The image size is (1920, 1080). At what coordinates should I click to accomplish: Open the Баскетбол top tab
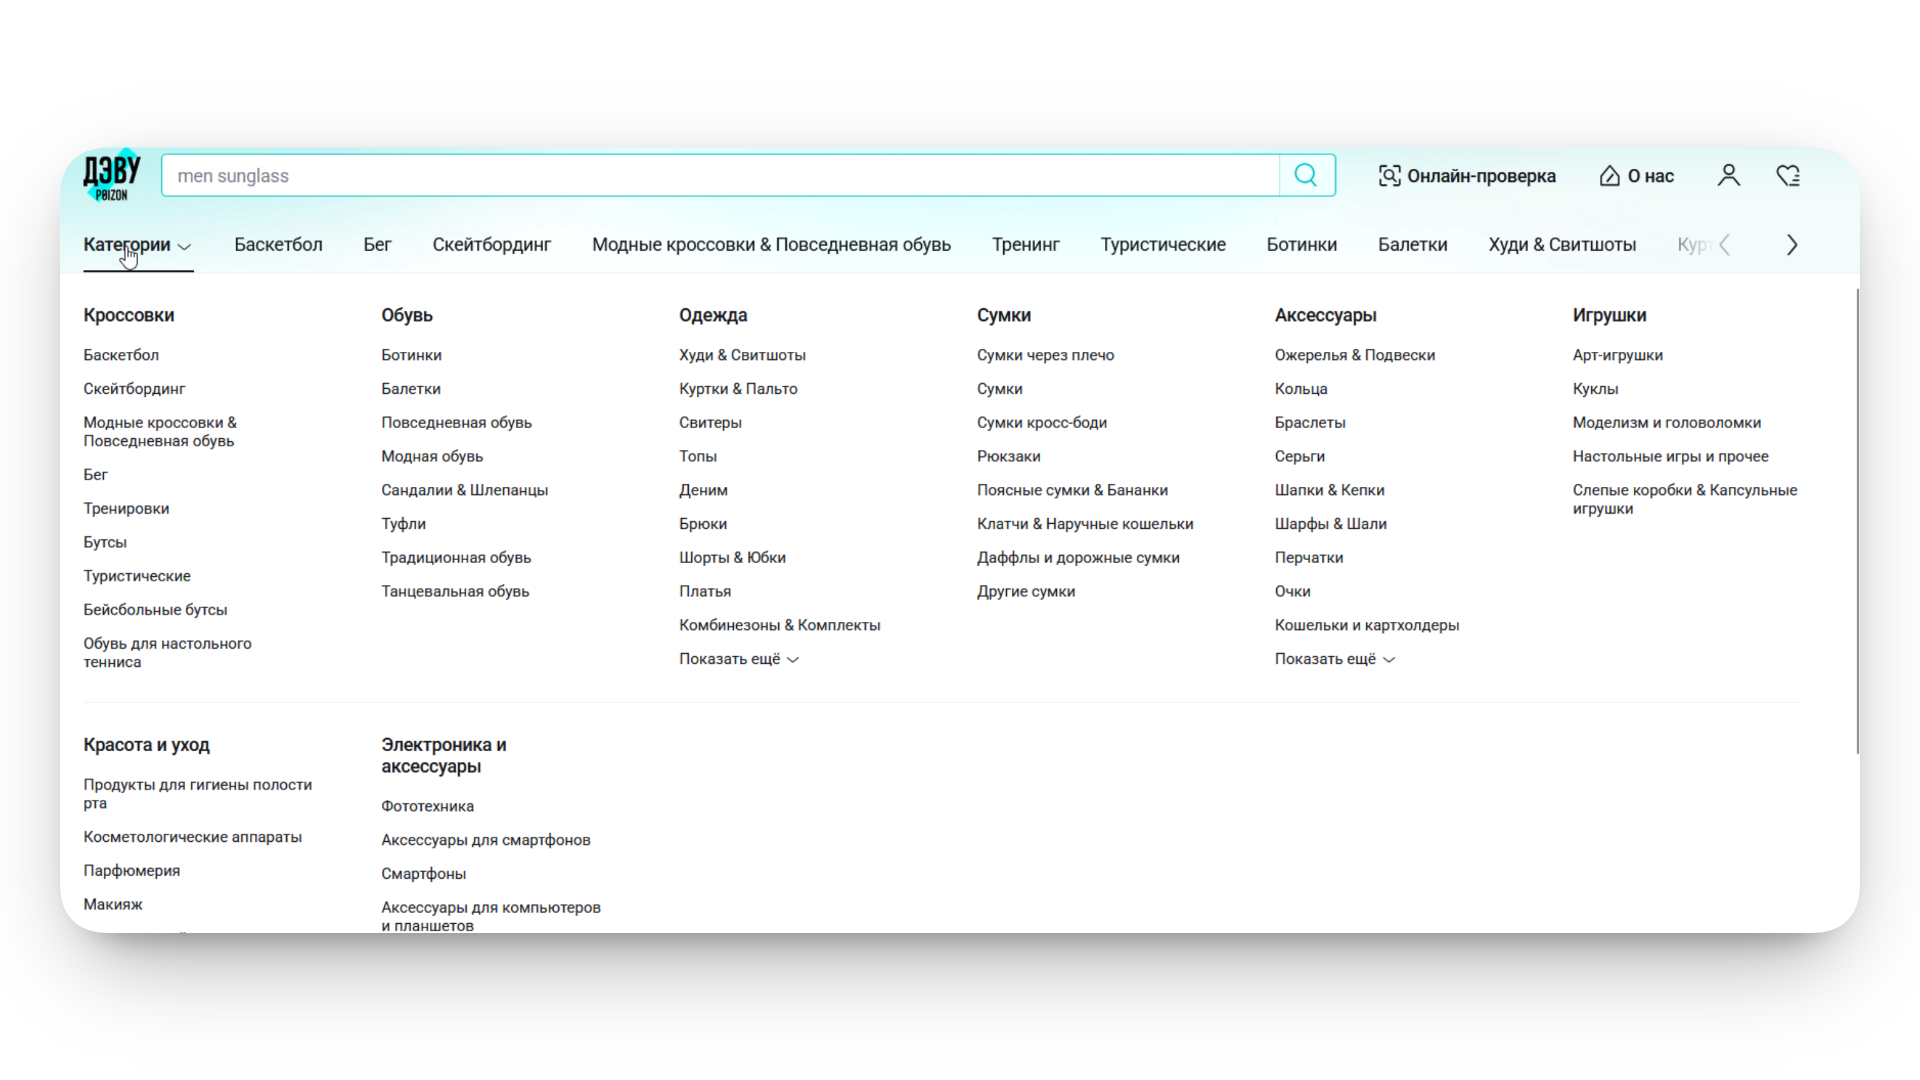[278, 245]
